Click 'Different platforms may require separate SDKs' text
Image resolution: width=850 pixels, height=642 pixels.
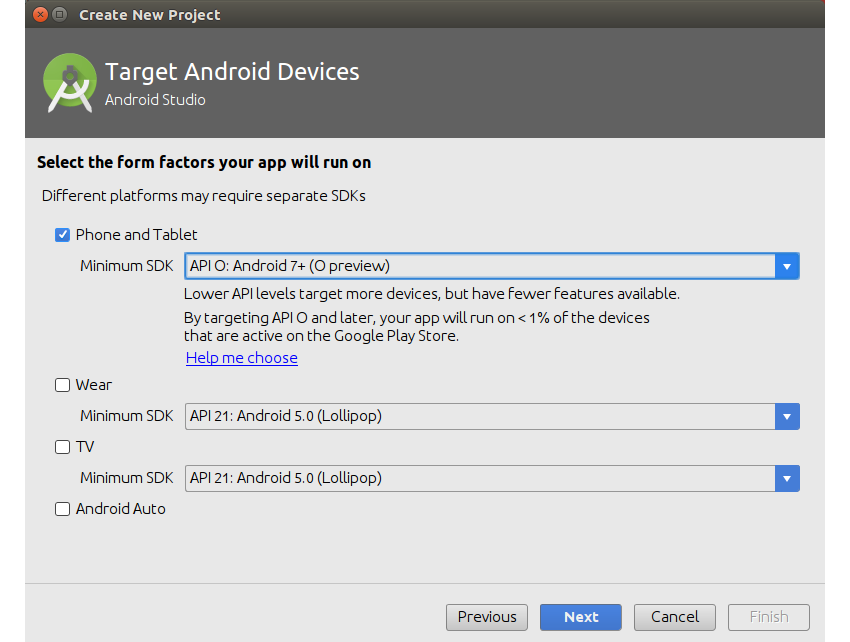[x=204, y=196]
